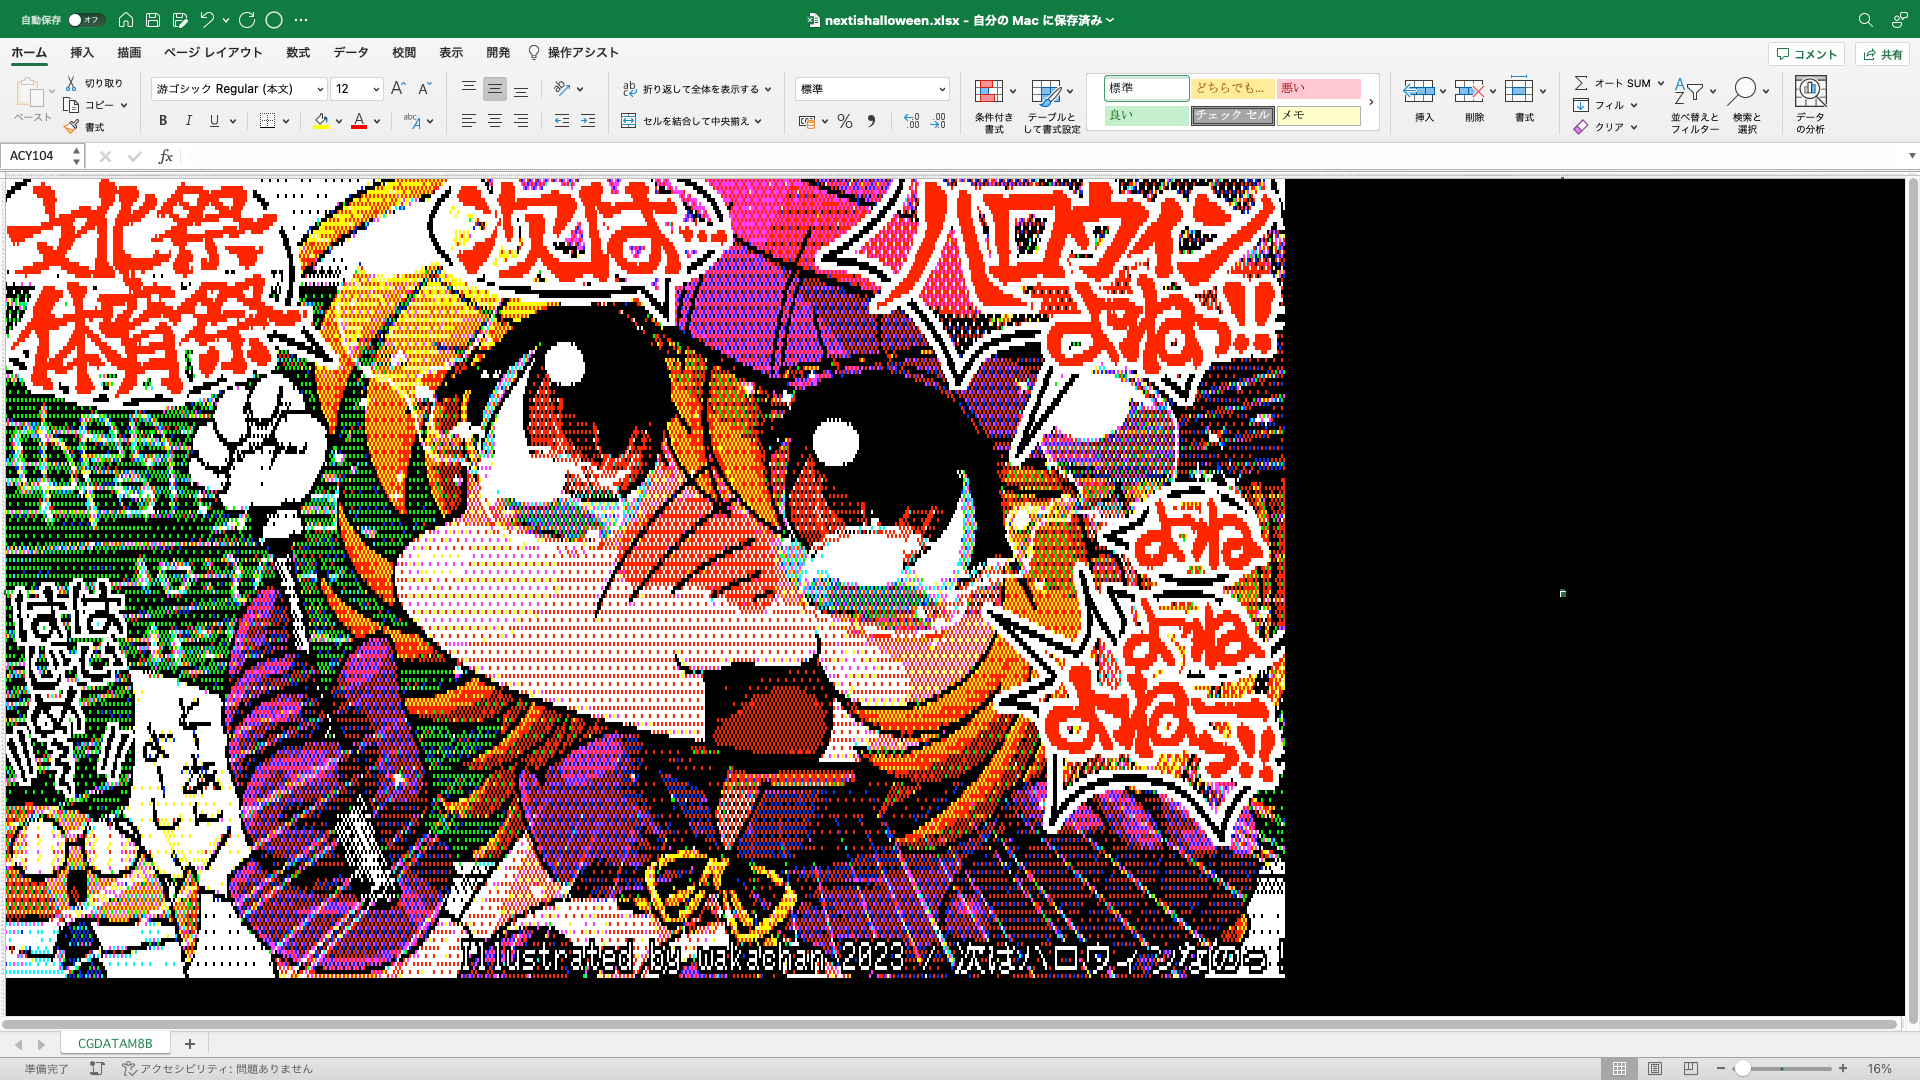Increase font size with large A icon
The width and height of the screenshot is (1920, 1080).
[x=398, y=88]
